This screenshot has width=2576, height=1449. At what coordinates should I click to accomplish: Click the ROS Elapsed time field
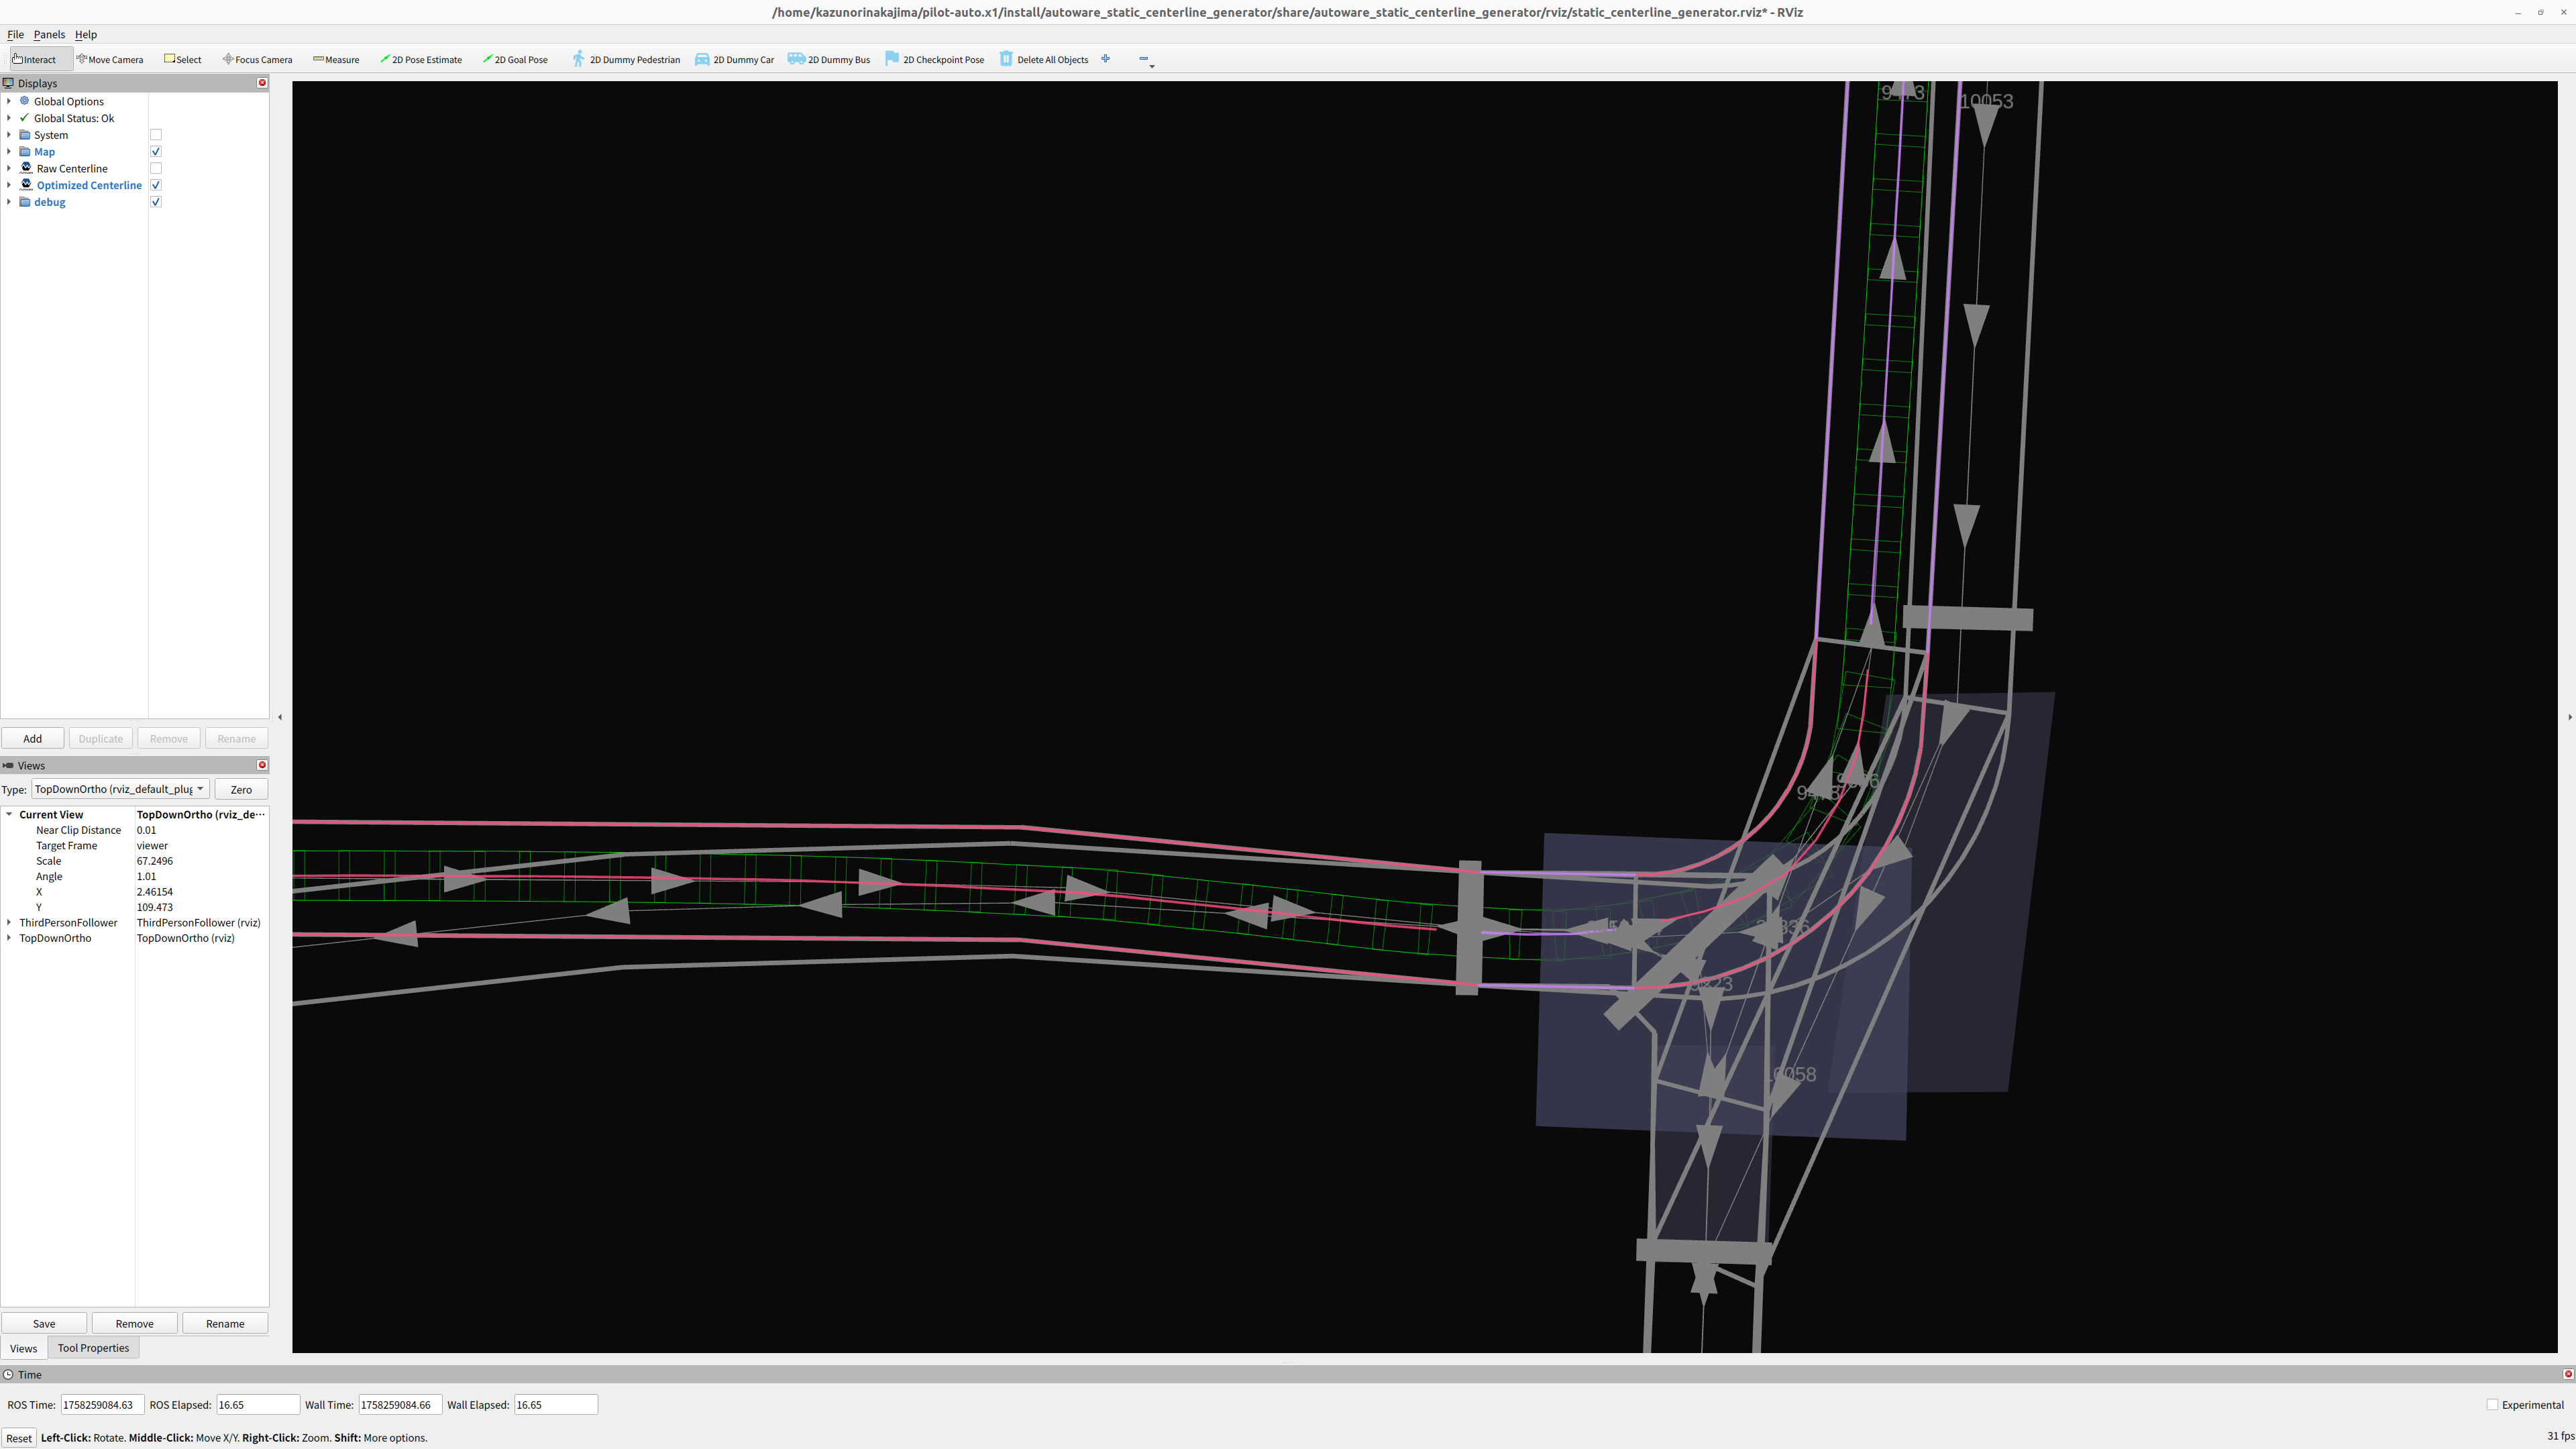[257, 1404]
